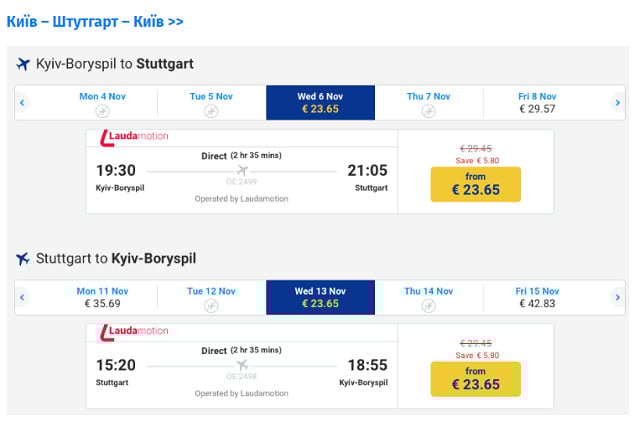Show earlier return dates with left arrow
The height and width of the screenshot is (421, 640).
[x=23, y=297]
